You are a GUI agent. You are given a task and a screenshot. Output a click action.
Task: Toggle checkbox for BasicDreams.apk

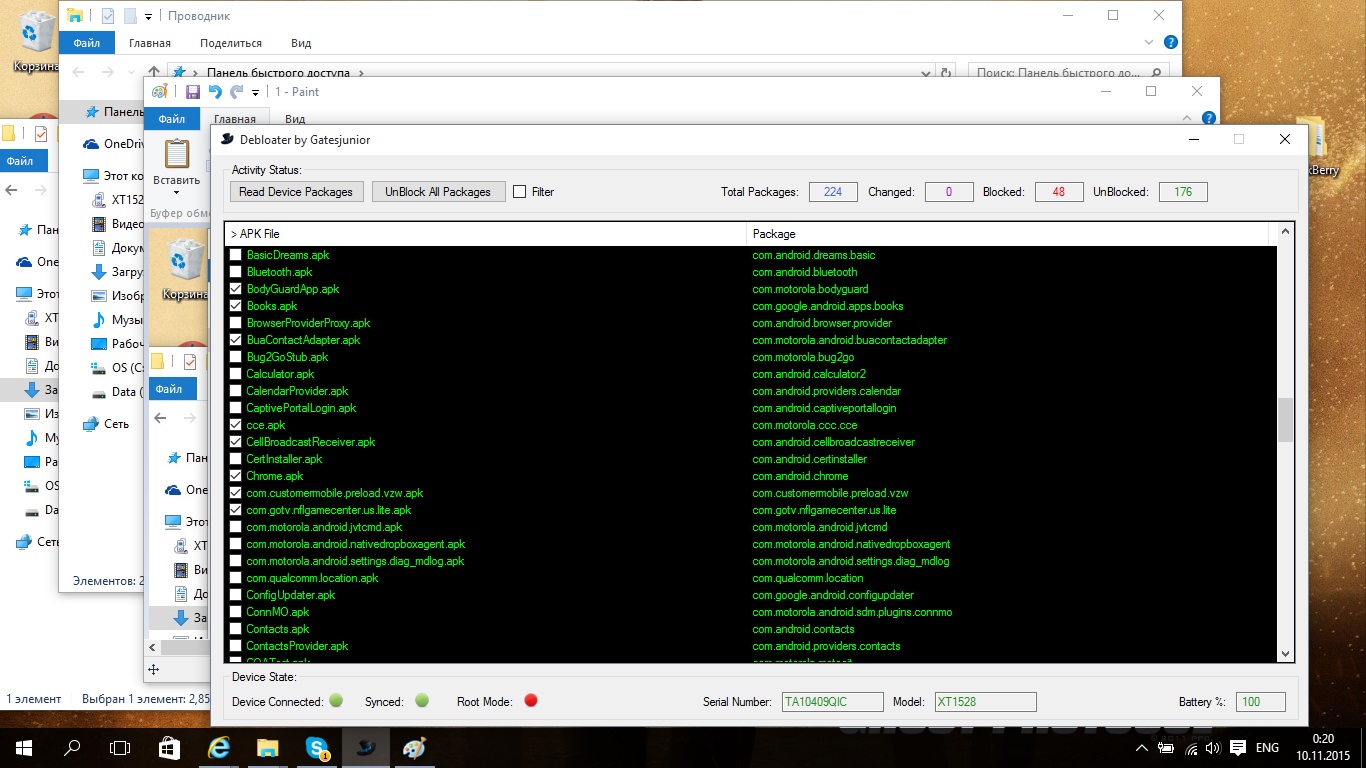(236, 255)
